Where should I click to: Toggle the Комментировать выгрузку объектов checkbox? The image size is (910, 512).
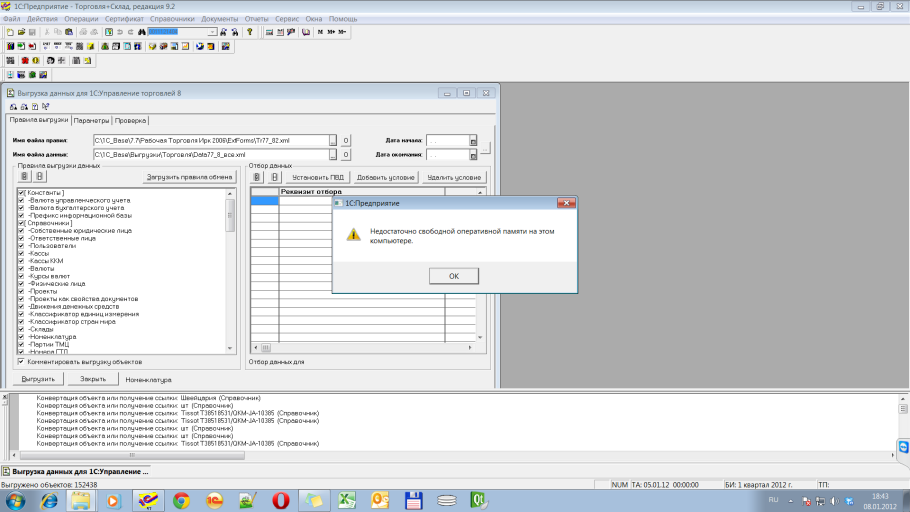[x=21, y=361]
